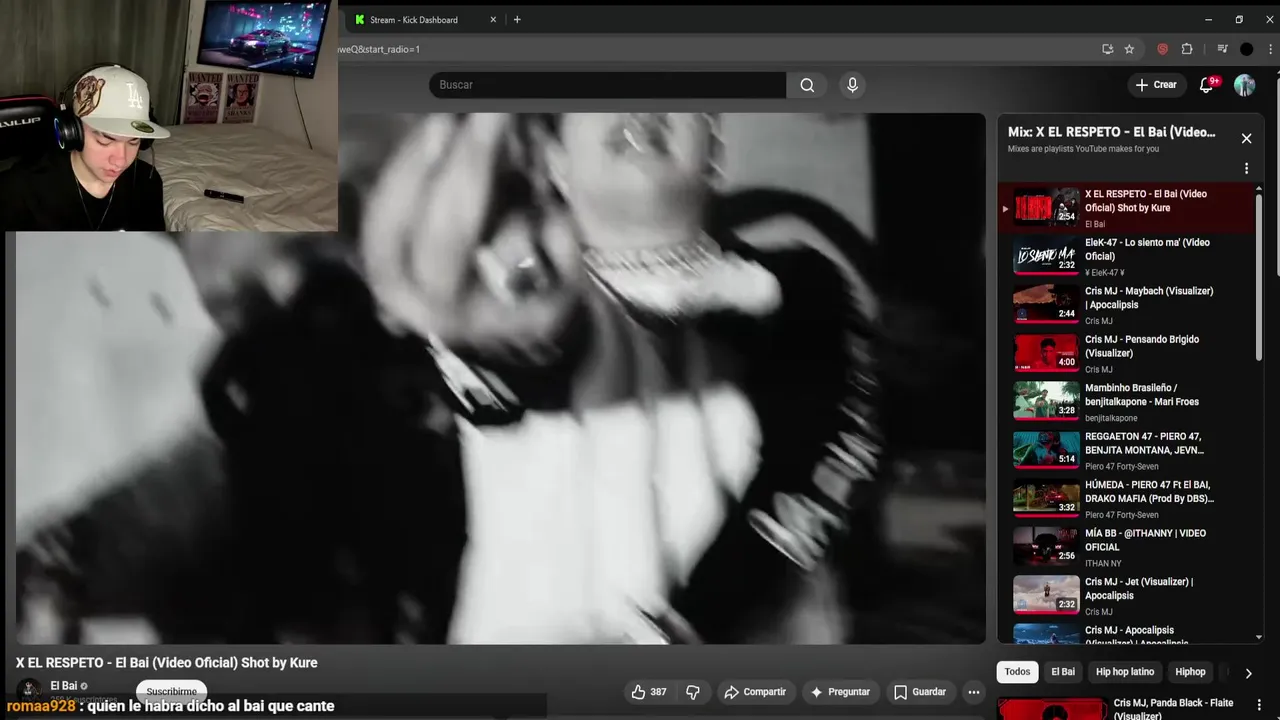Play Mambinho Brasileño thumbnail

tap(1046, 400)
